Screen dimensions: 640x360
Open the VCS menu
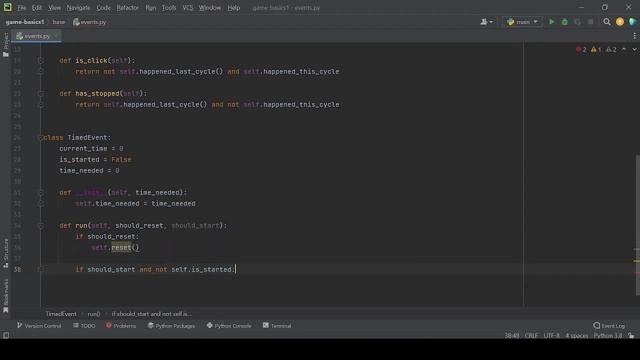pyautogui.click(x=188, y=8)
